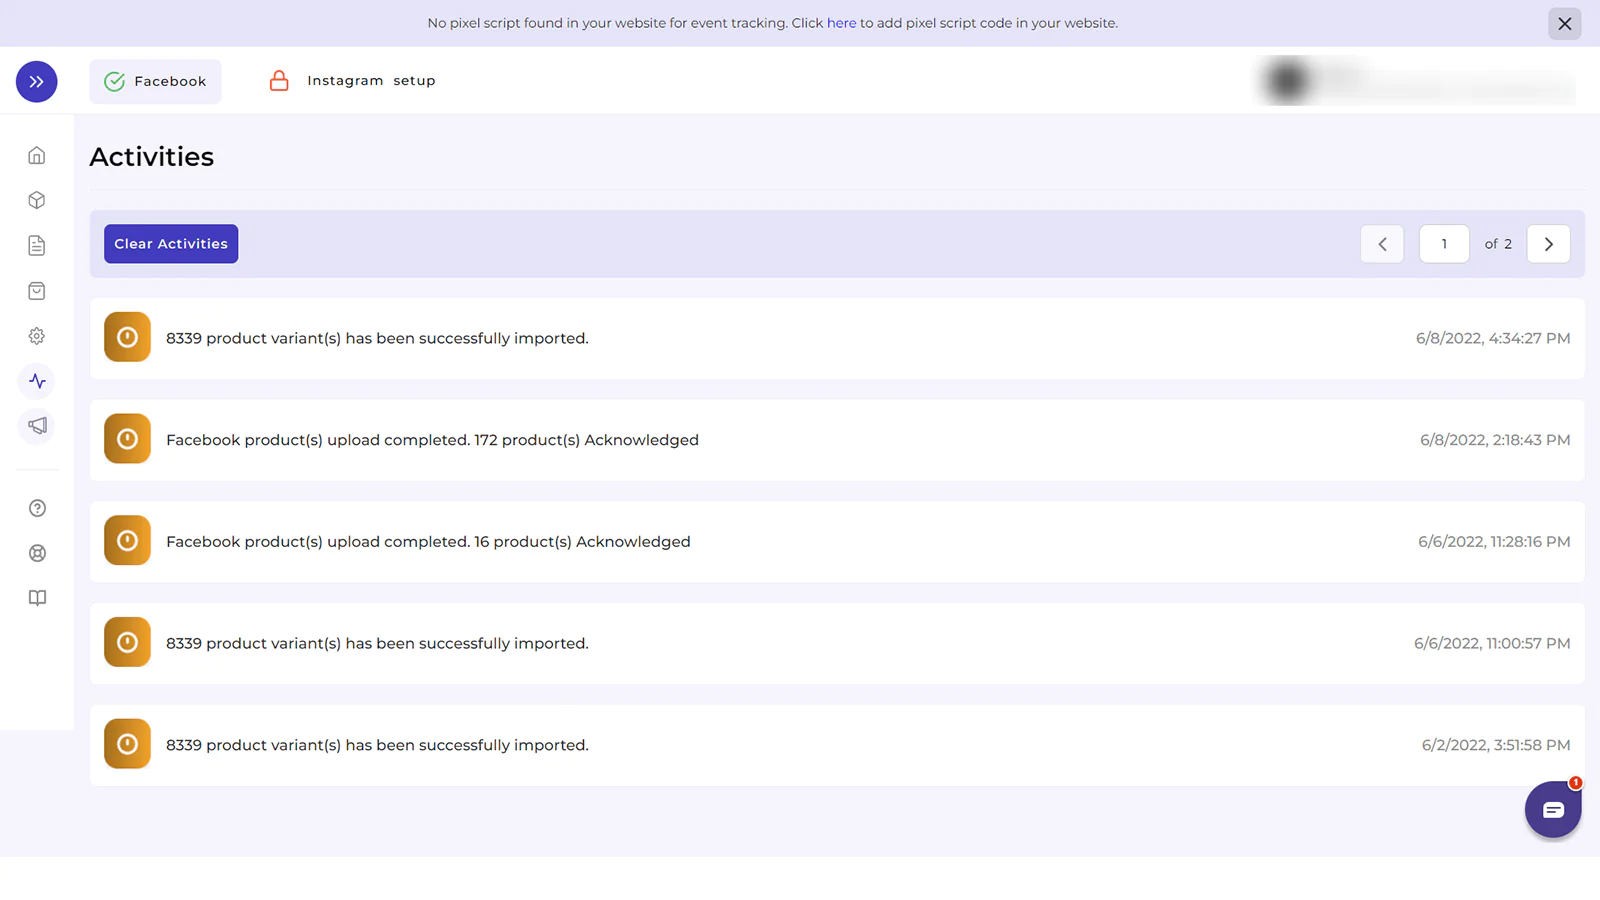Viewport: 1600px width, 900px height.
Task: Open the Settings gear icon in sidebar
Action: (x=37, y=336)
